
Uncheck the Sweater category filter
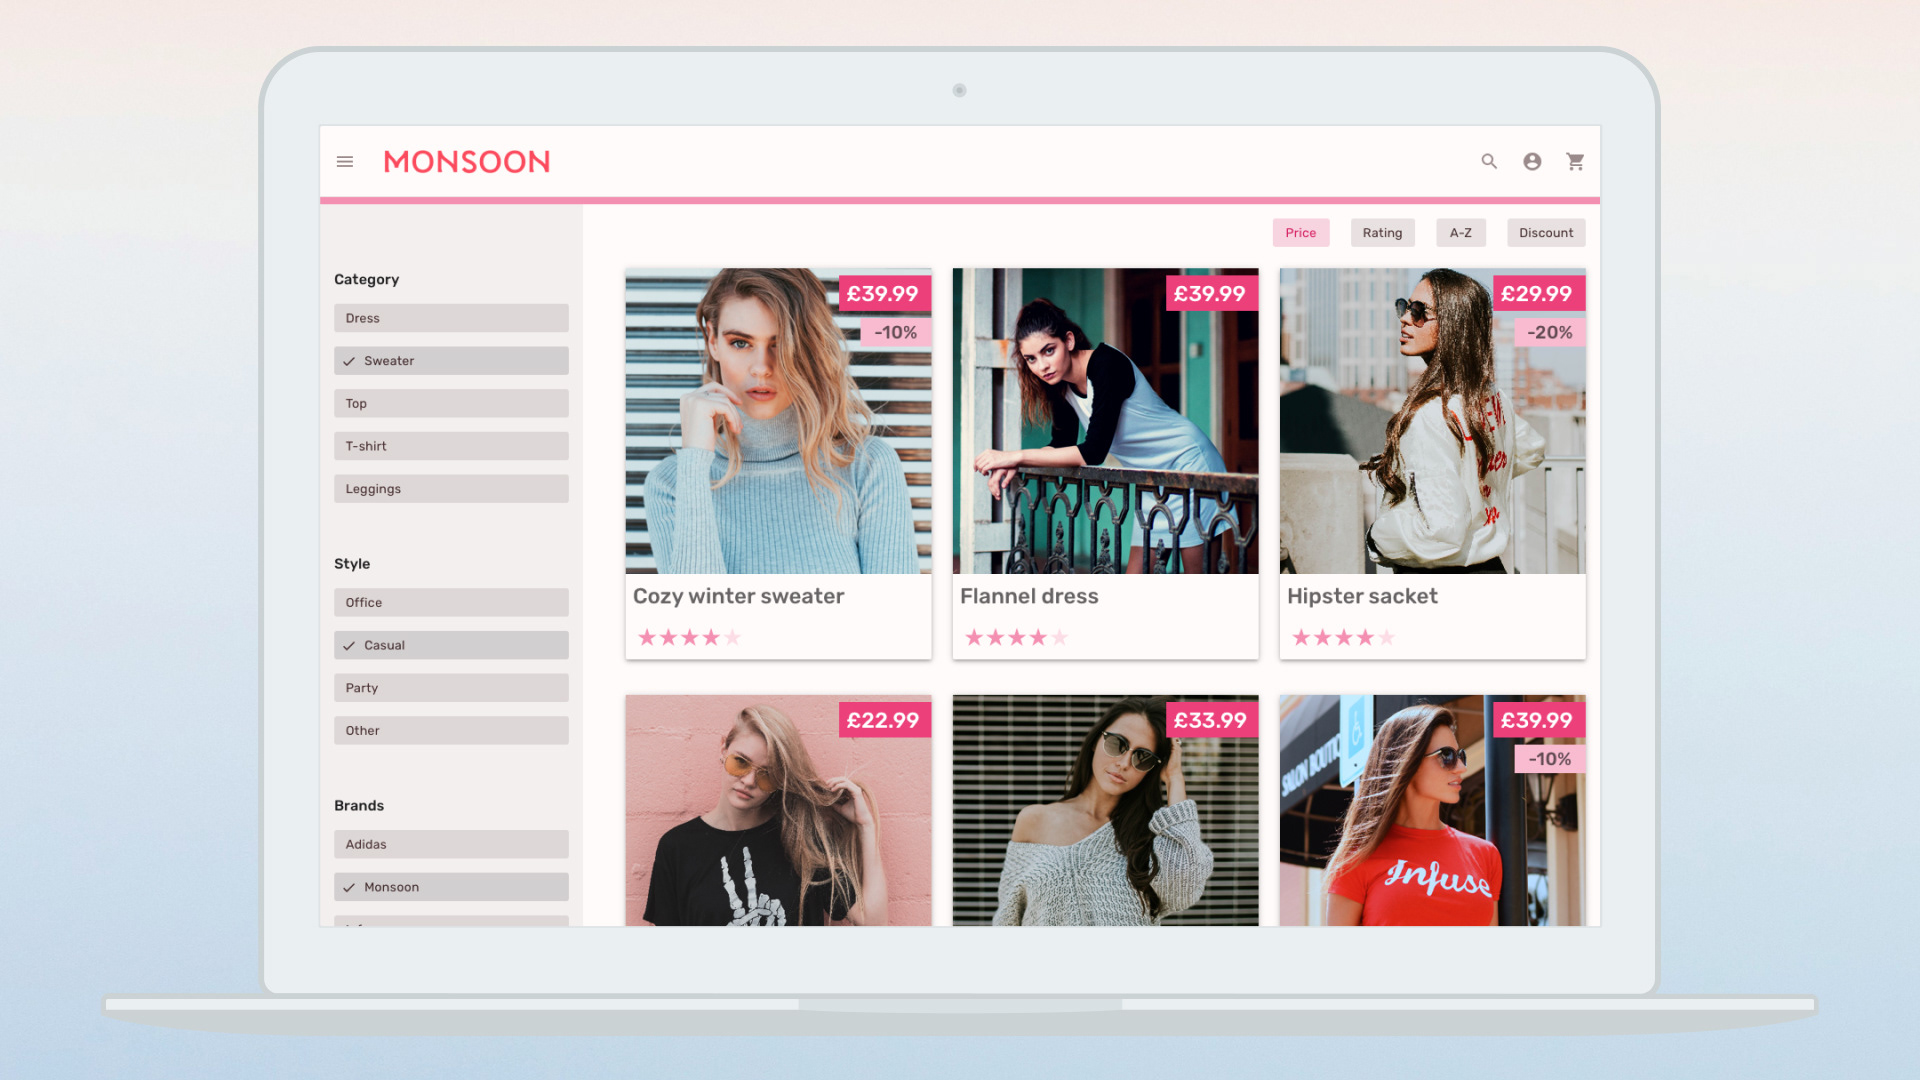[x=451, y=361]
